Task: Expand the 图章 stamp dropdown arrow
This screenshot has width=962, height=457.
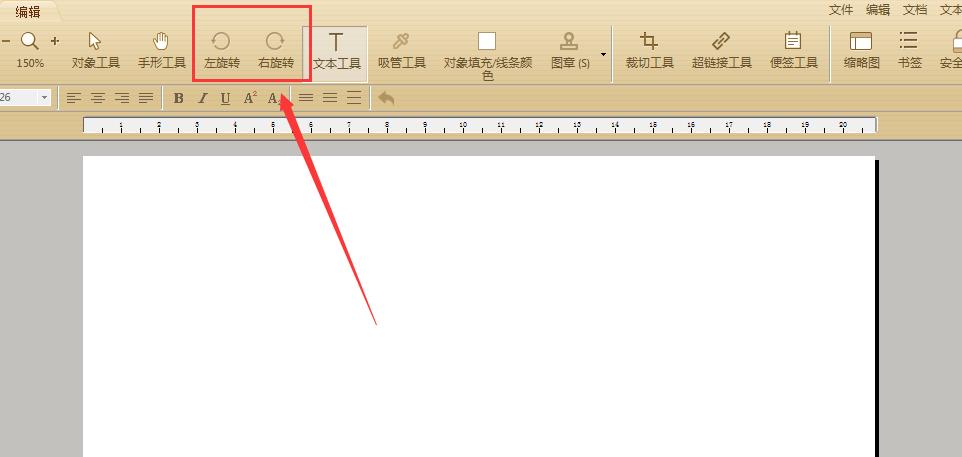Action: (x=603, y=55)
